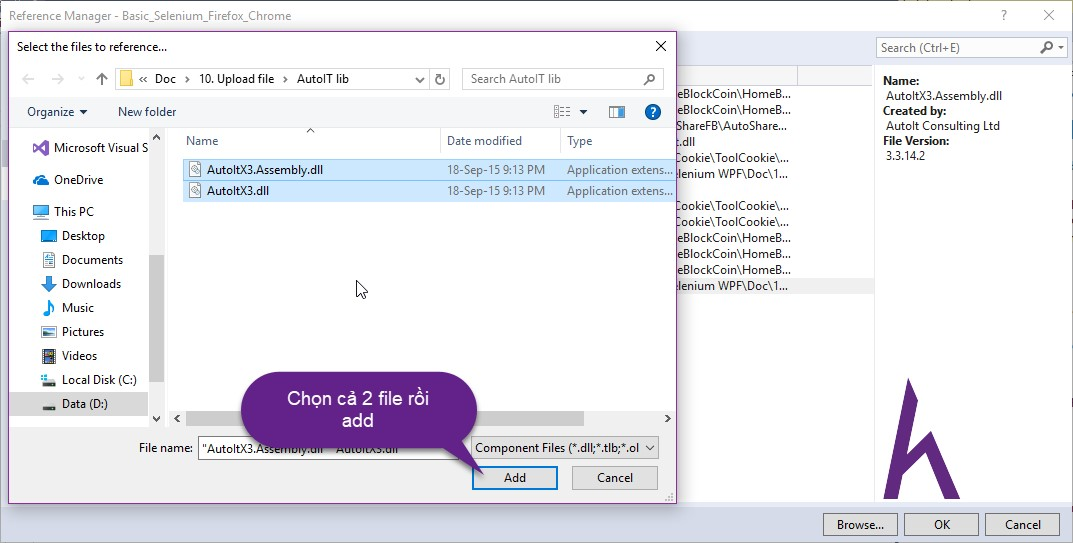Toggle the preview pane

pos(617,112)
